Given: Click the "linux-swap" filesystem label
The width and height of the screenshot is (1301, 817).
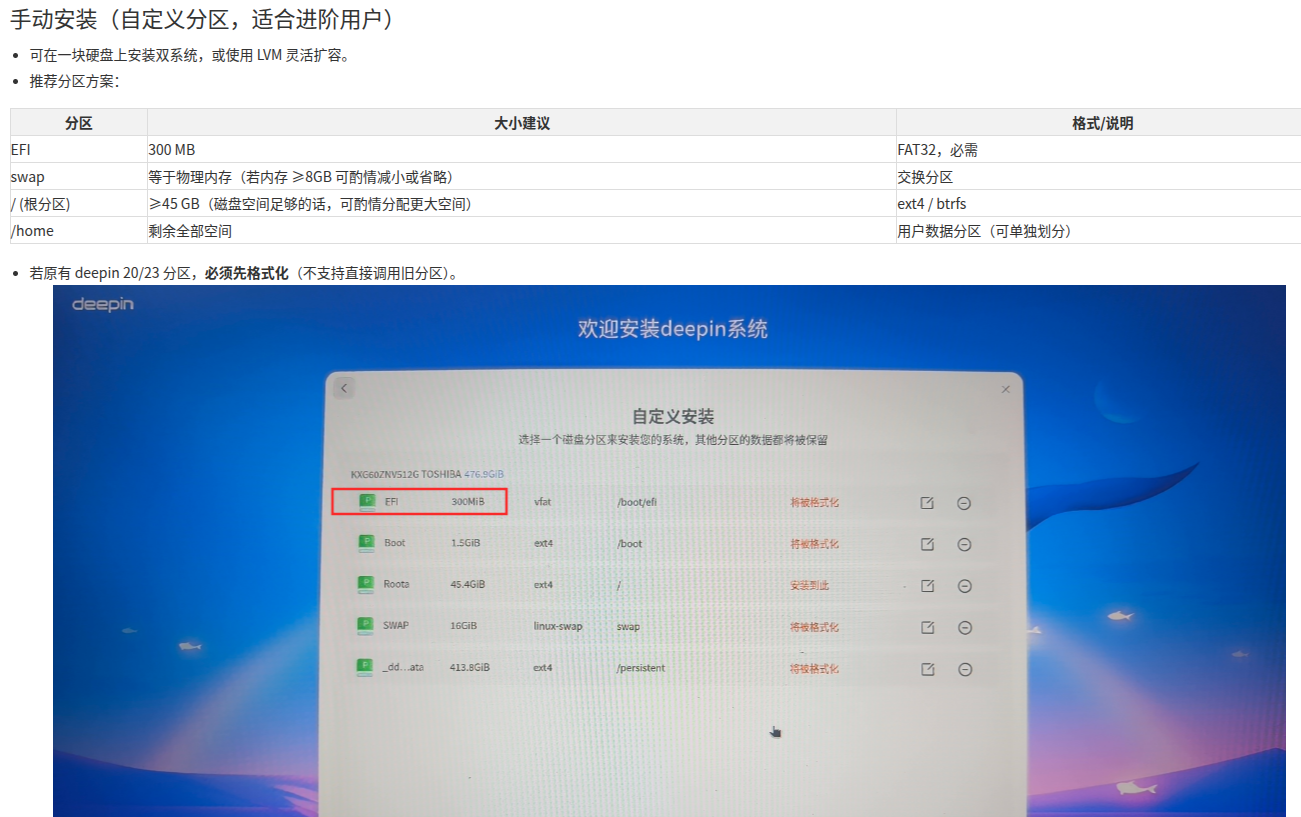Looking at the screenshot, I should (558, 626).
